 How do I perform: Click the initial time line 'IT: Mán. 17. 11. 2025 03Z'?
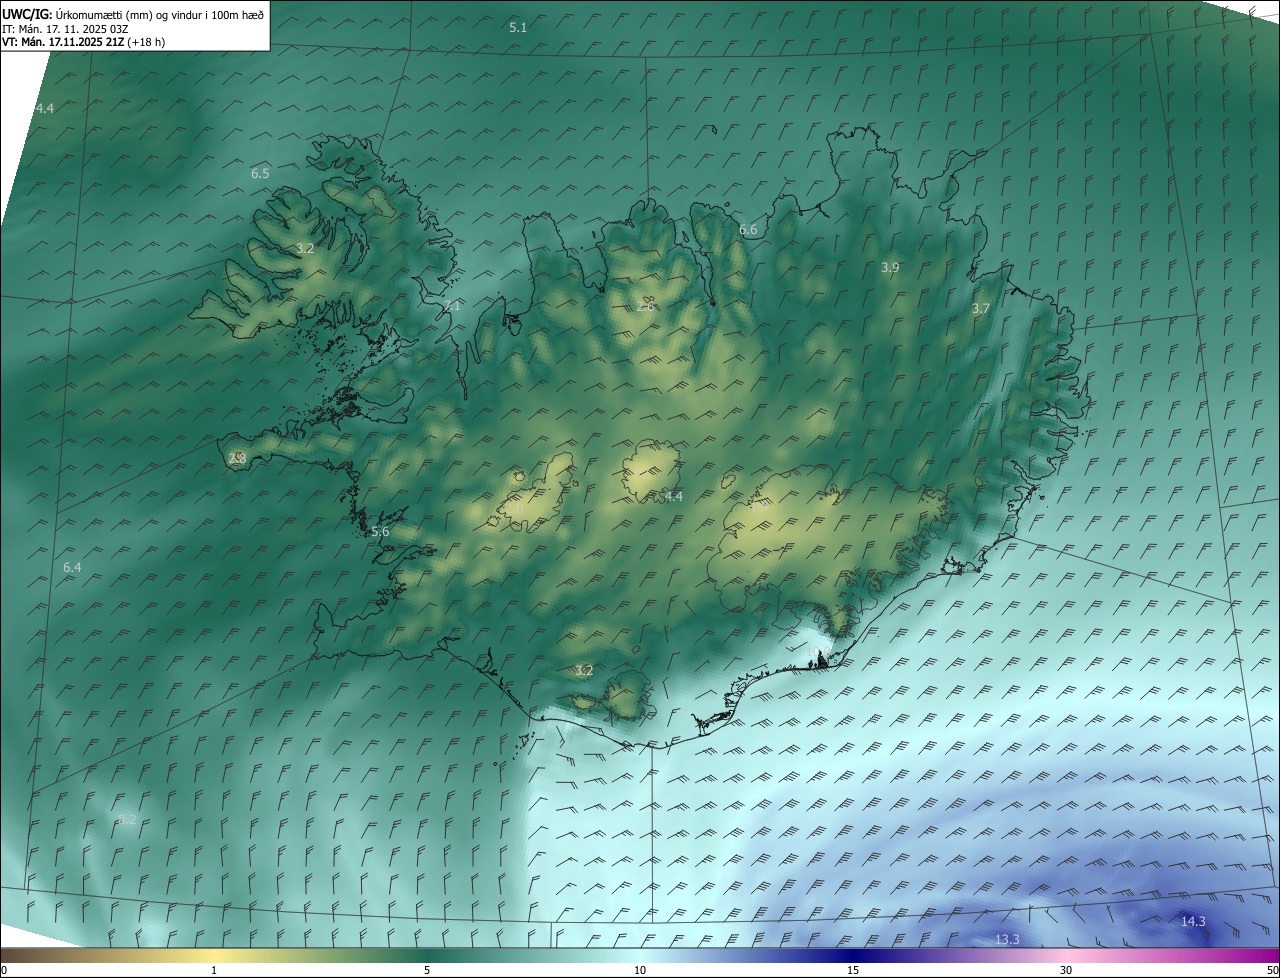pyautogui.click(x=64, y=29)
